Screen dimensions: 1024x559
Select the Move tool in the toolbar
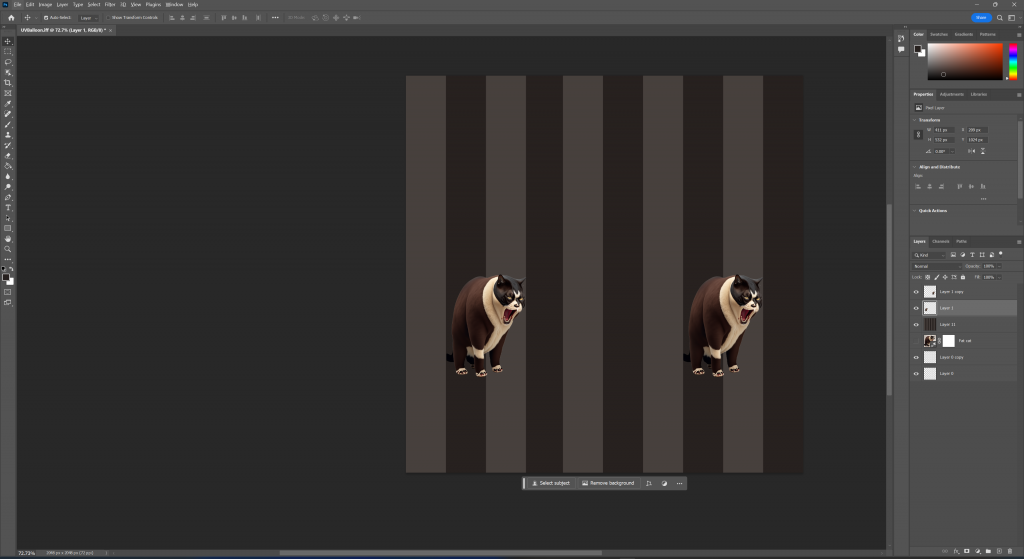click(8, 41)
